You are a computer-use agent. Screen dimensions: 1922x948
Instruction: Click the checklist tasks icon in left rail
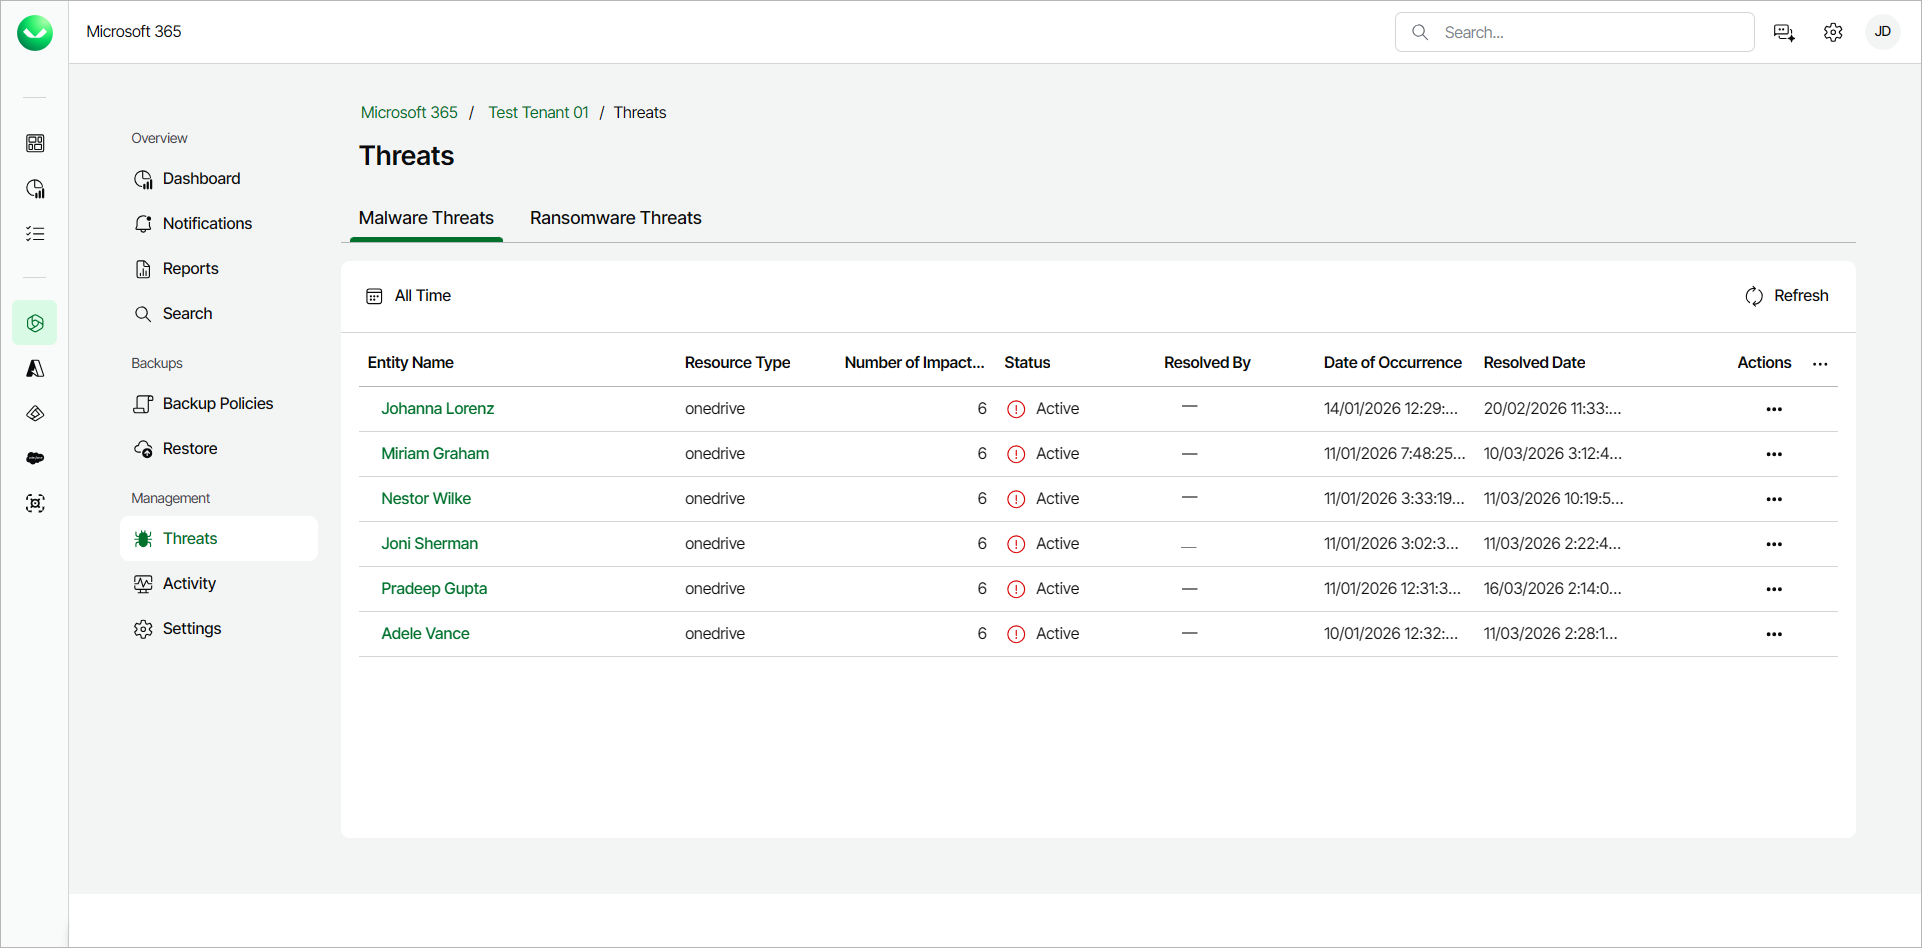tap(35, 233)
